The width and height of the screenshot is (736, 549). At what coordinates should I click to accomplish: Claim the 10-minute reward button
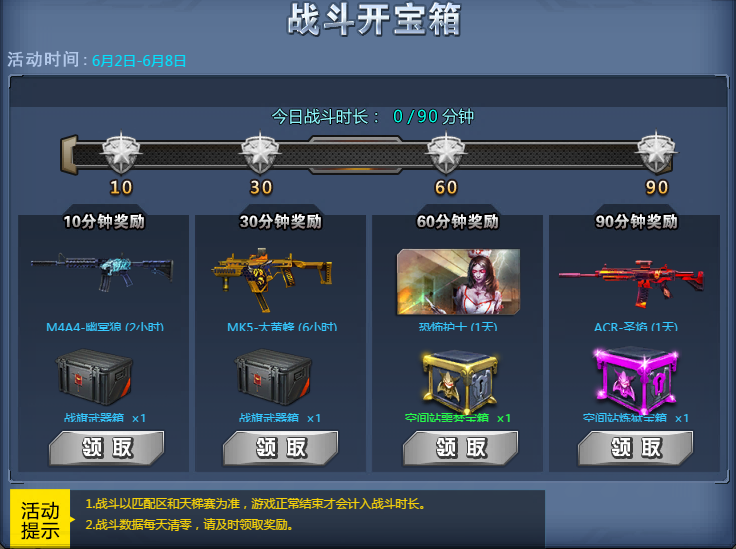click(x=107, y=448)
